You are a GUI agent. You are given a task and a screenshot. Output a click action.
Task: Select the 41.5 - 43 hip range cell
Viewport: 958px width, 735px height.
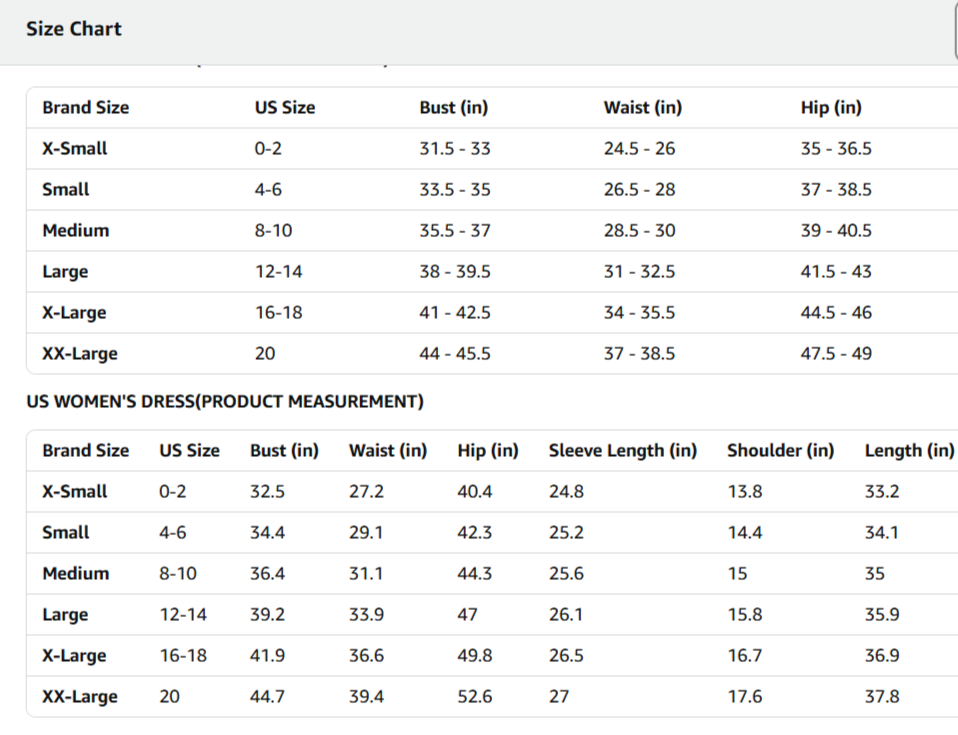[x=836, y=272]
